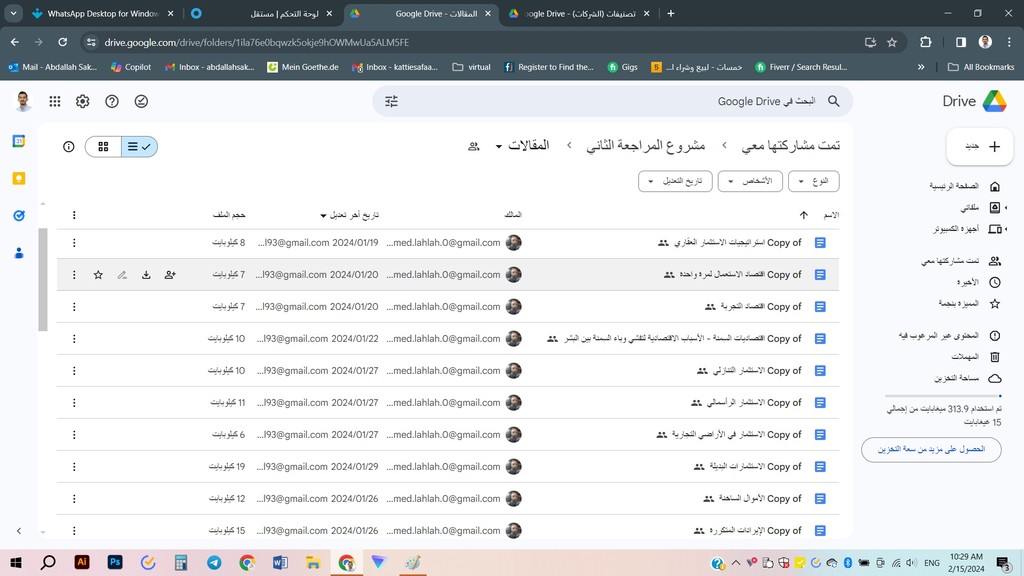
Task: Open Recent files in sidebar
Action: (x=978, y=283)
